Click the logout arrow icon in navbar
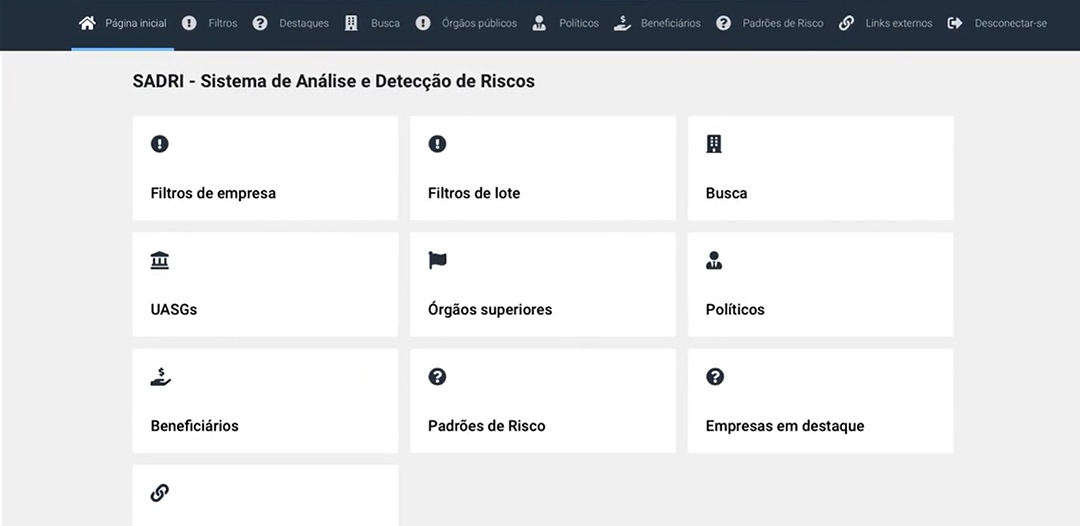Screen dimensions: 1080x526 click(x=955, y=23)
